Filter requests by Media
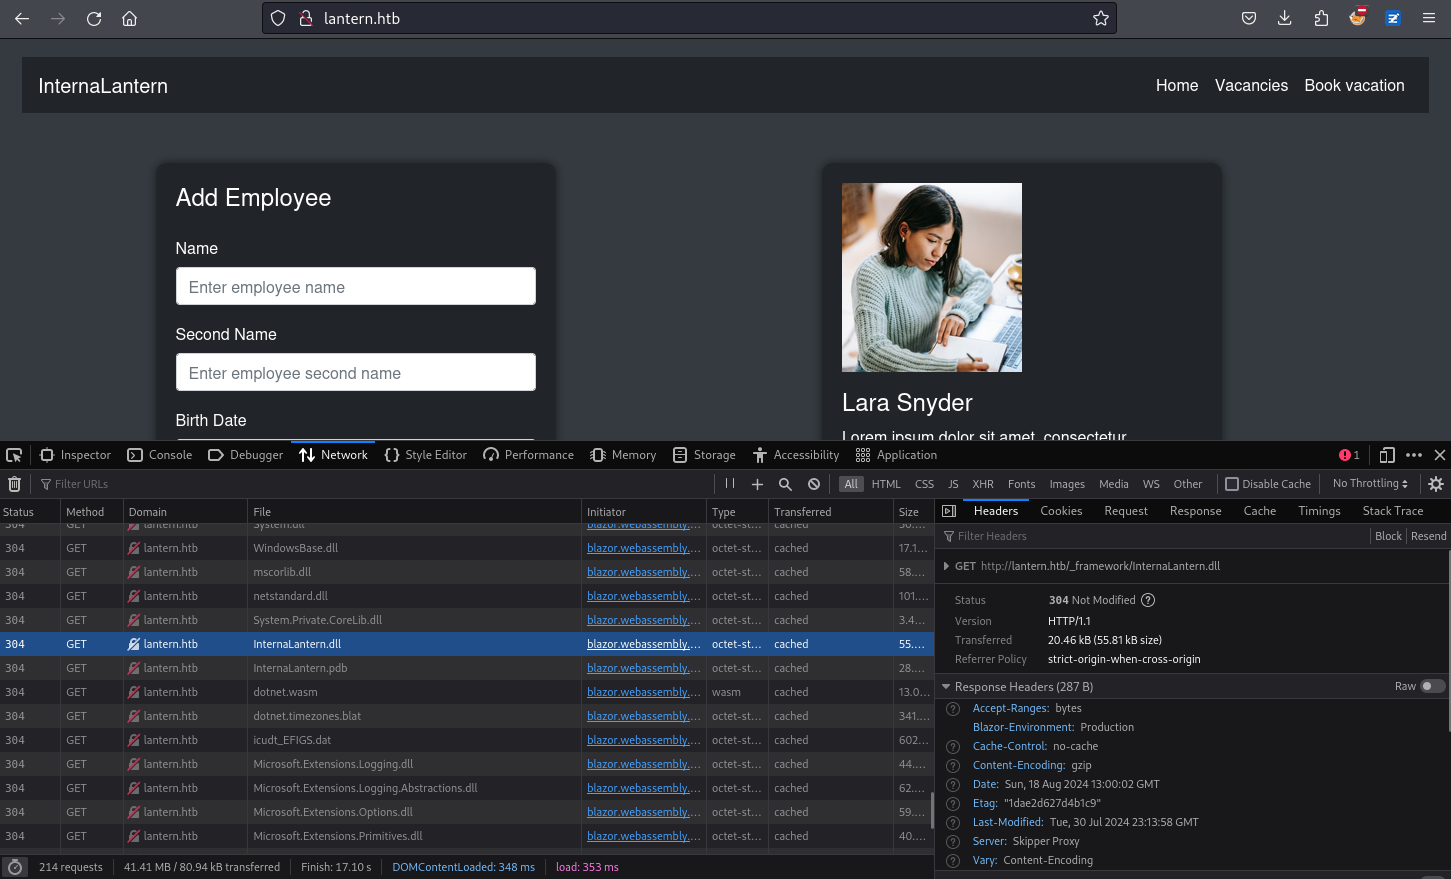1451x879 pixels. click(x=1114, y=484)
